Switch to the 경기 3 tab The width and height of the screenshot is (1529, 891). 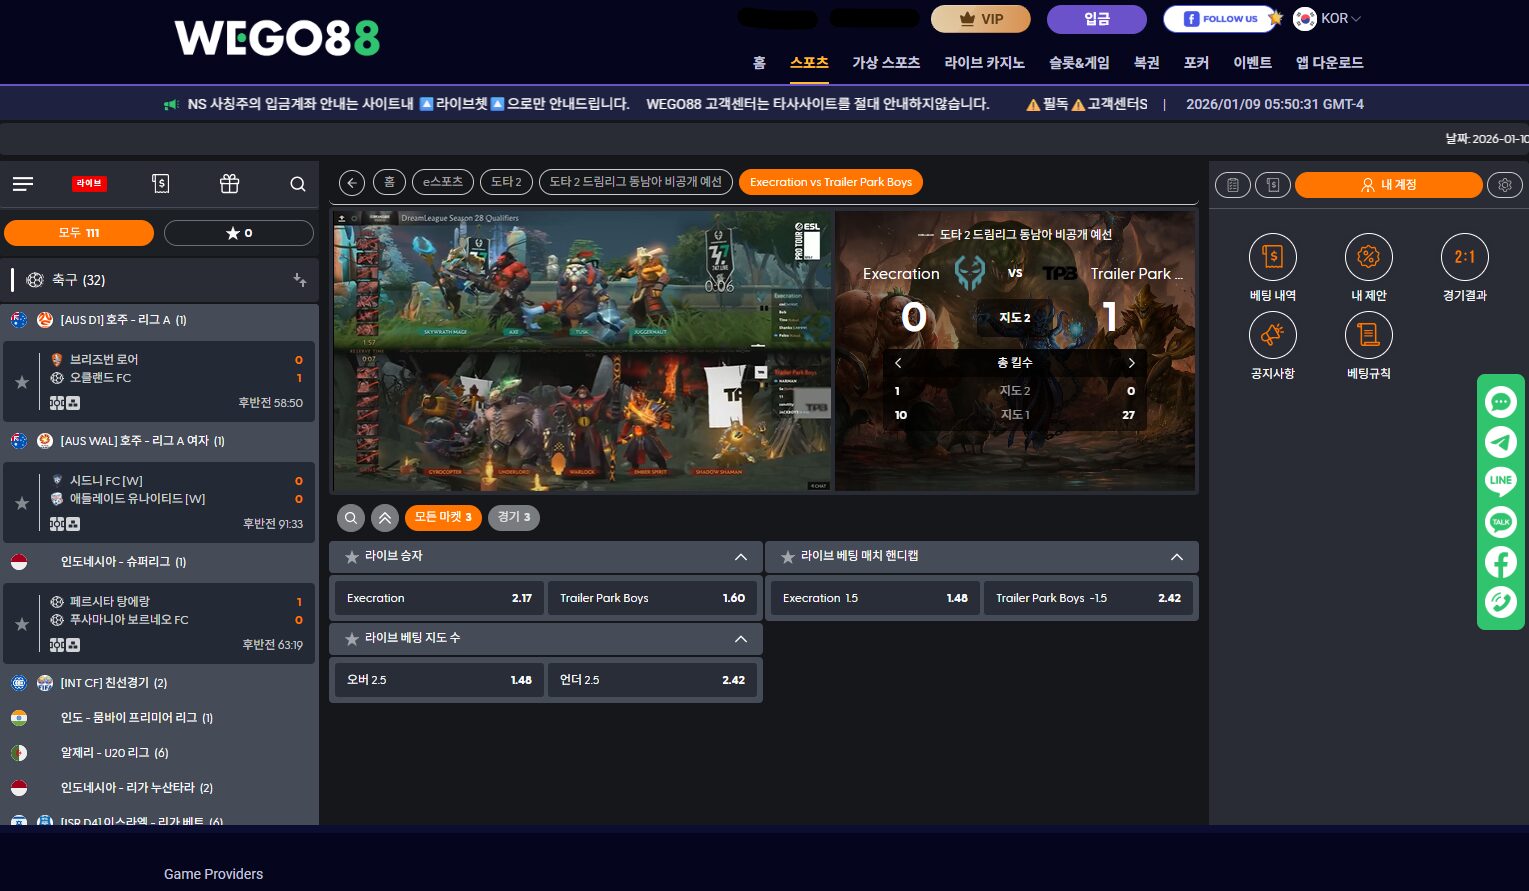[513, 517]
